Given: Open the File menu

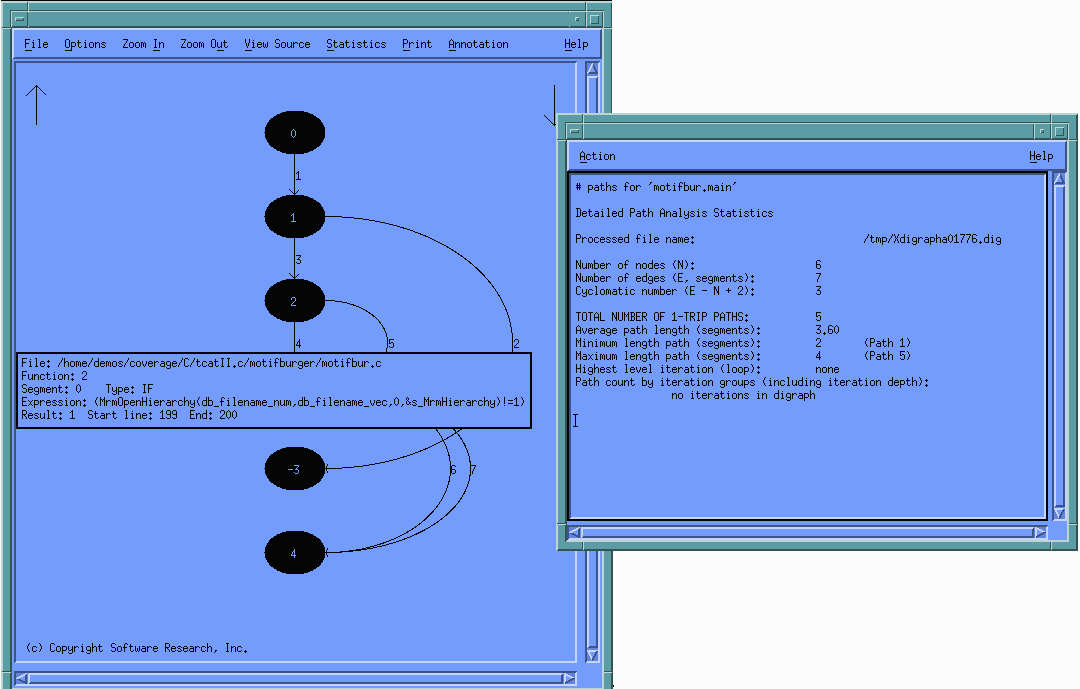Looking at the screenshot, I should pyautogui.click(x=36, y=44).
